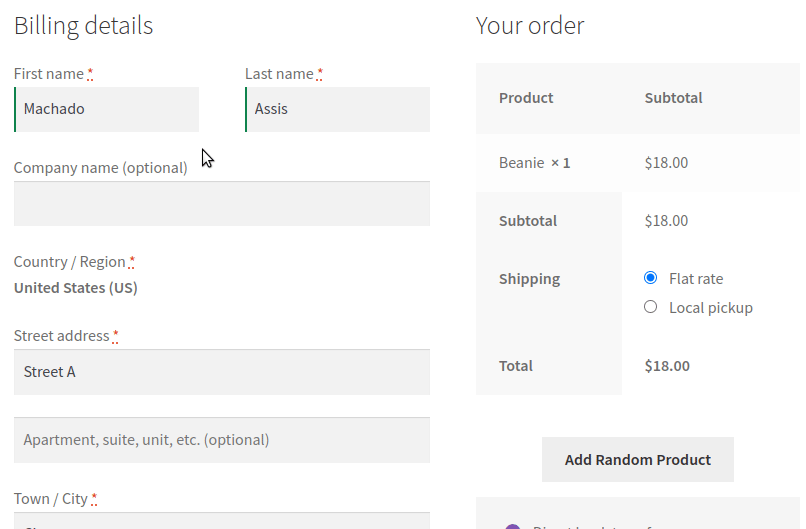The image size is (806, 529).
Task: Choose Local pickup shipping radio button
Action: 651,307
